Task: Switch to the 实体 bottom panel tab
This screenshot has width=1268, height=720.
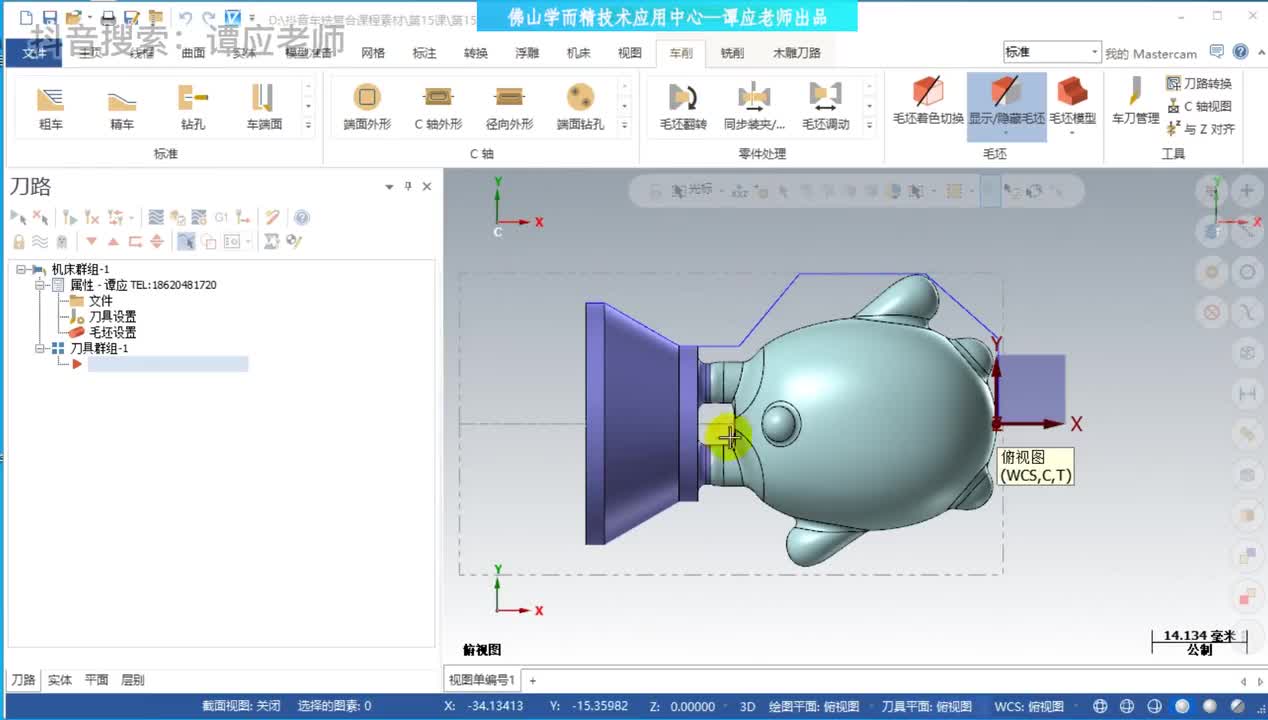Action: point(60,680)
